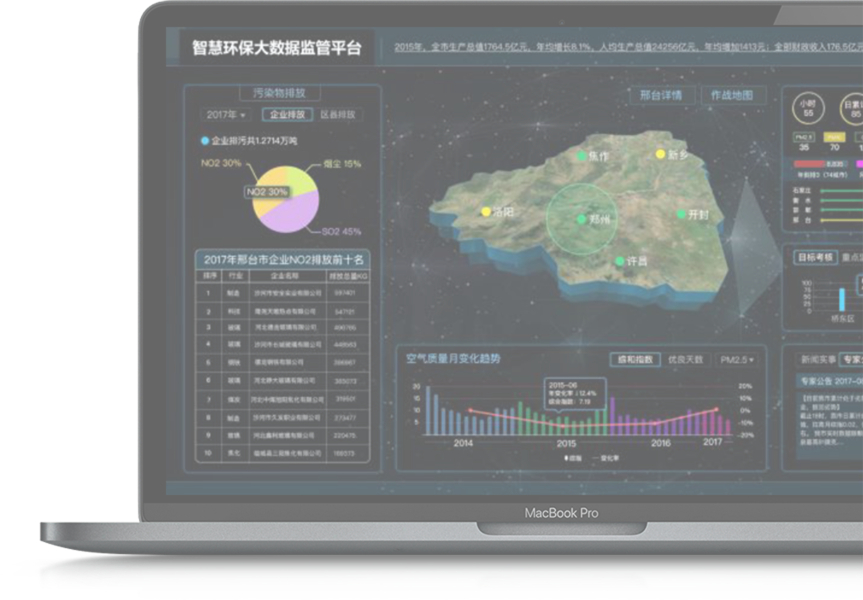Click the blue dot beside 企业排污共 total
This screenshot has width=863, height=600.
(205, 141)
